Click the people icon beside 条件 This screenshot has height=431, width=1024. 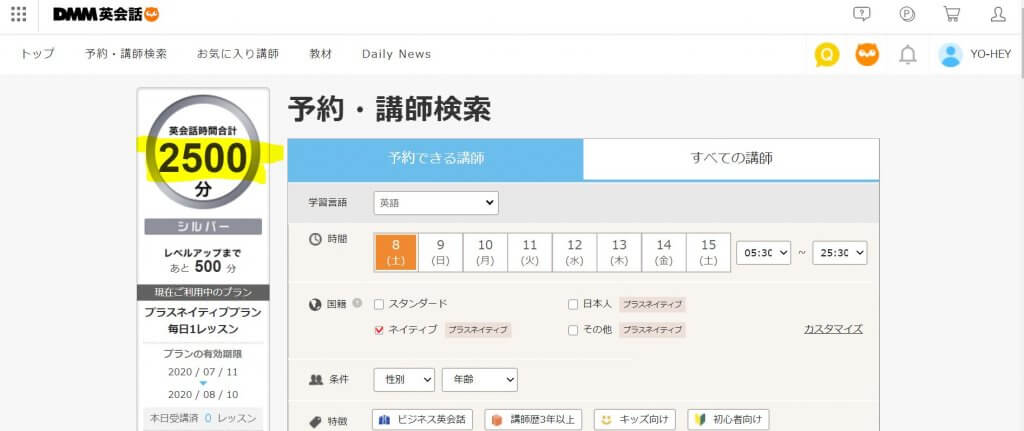click(x=316, y=379)
